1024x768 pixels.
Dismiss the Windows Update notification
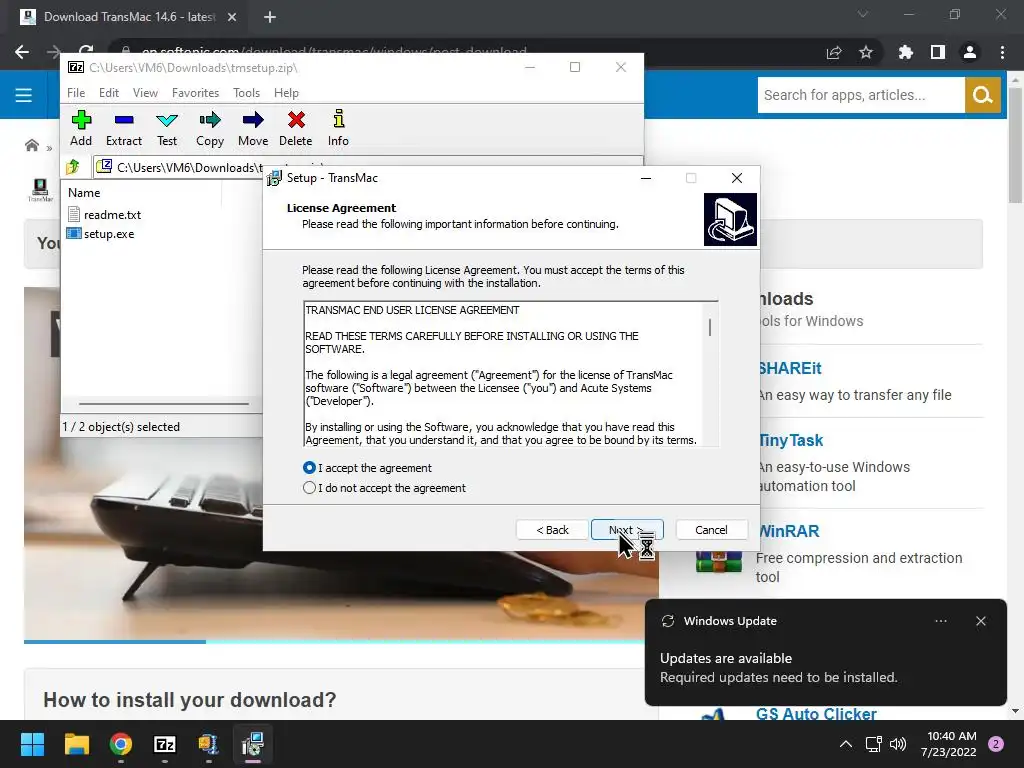[981, 621]
